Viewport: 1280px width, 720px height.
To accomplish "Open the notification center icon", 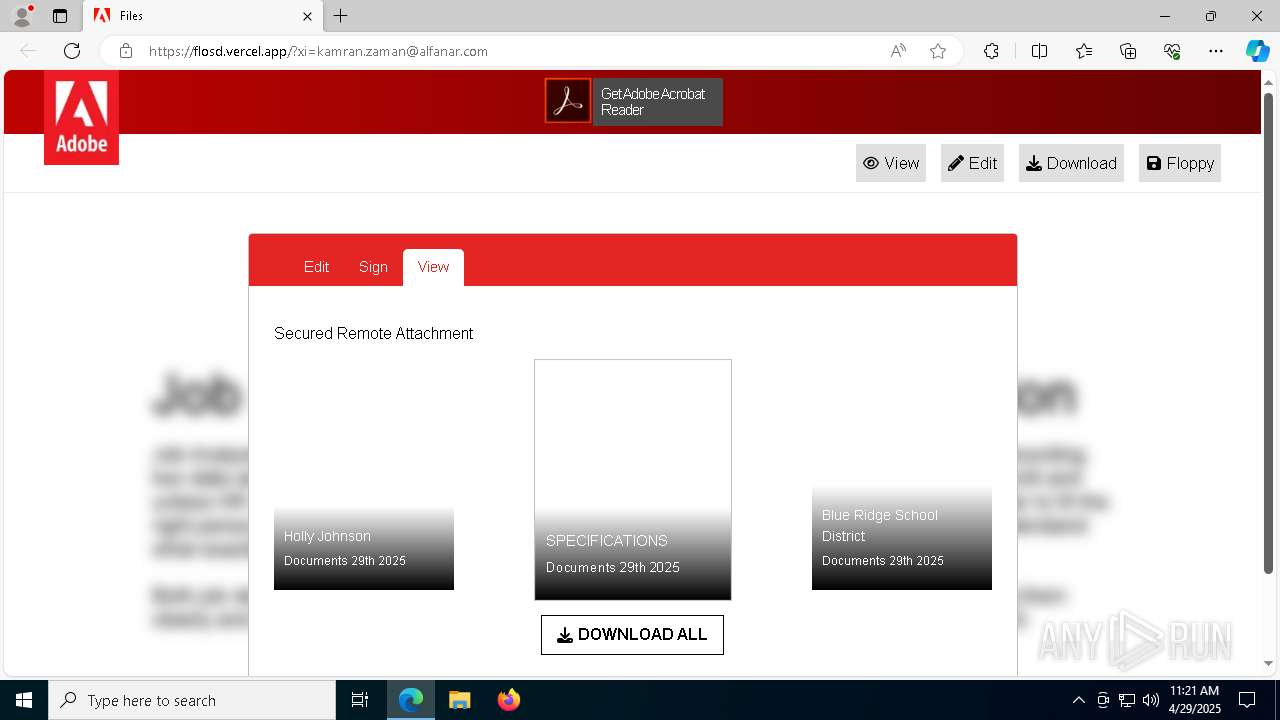I will point(1247,700).
